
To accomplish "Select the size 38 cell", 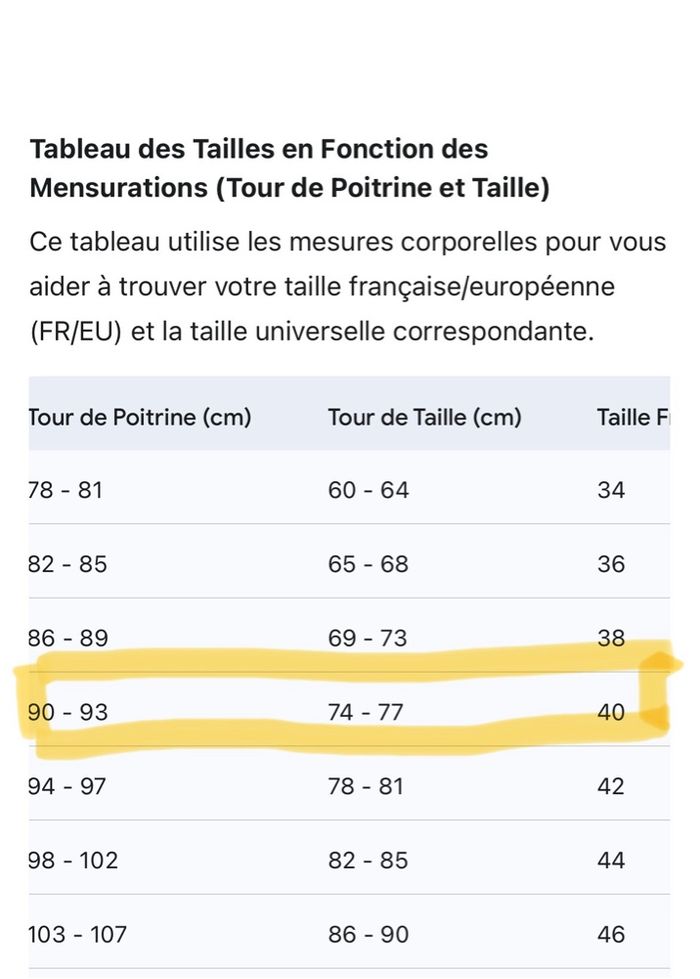I will (611, 638).
